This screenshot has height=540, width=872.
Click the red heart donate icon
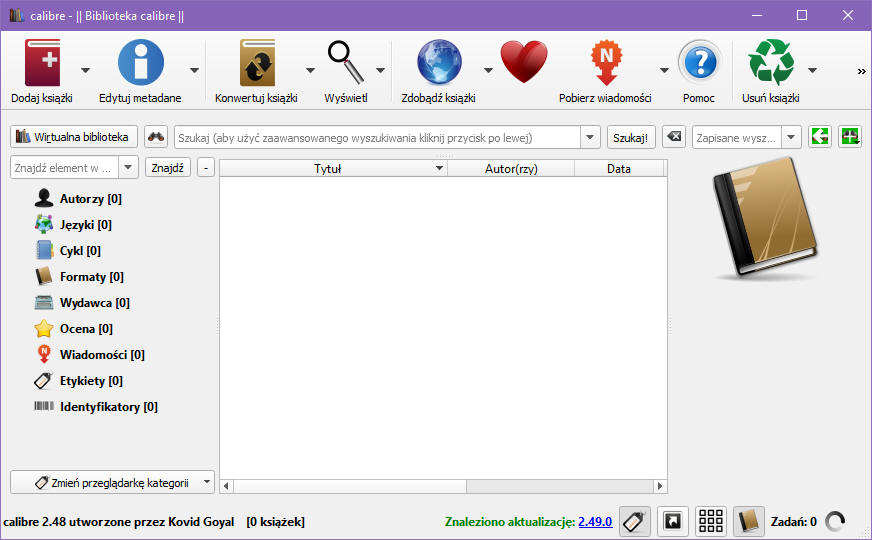[x=524, y=62]
